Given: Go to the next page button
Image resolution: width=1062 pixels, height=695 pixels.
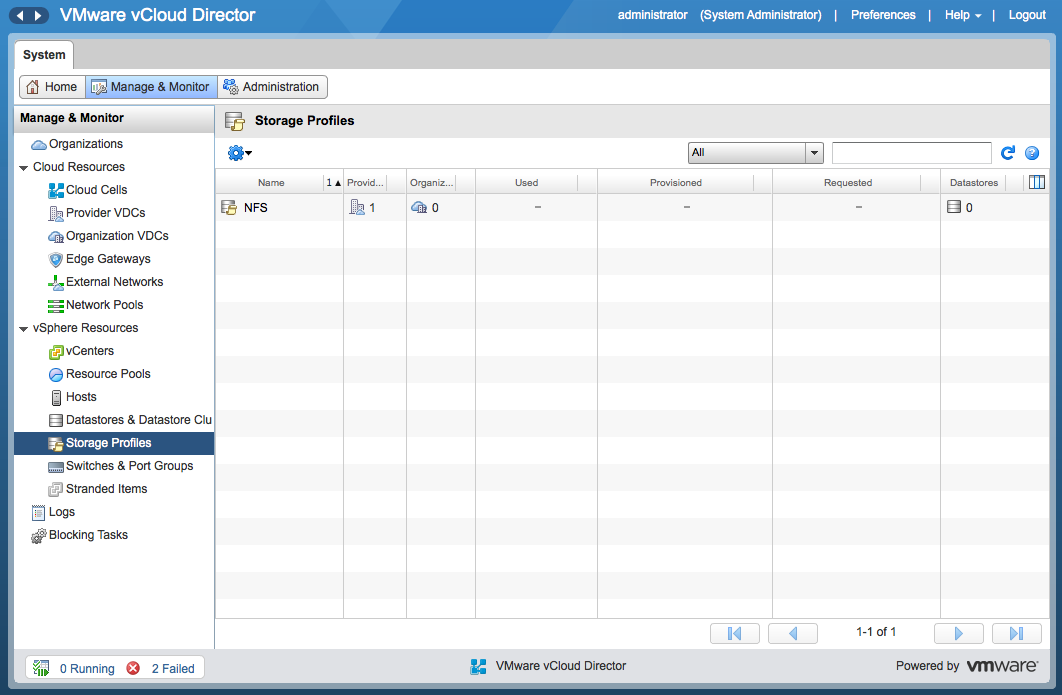Looking at the screenshot, I should coord(958,633).
